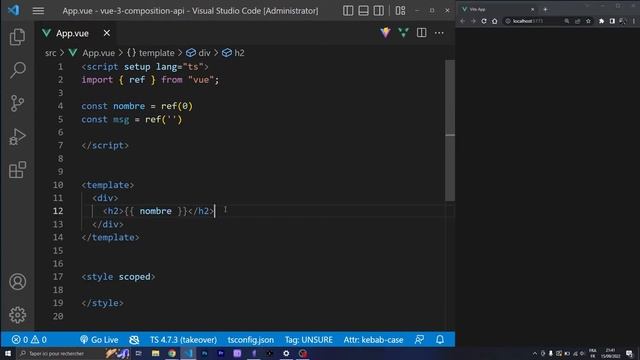The width and height of the screenshot is (640, 360).
Task: Click the editor vertical scrollbar
Action: [x=450, y=131]
